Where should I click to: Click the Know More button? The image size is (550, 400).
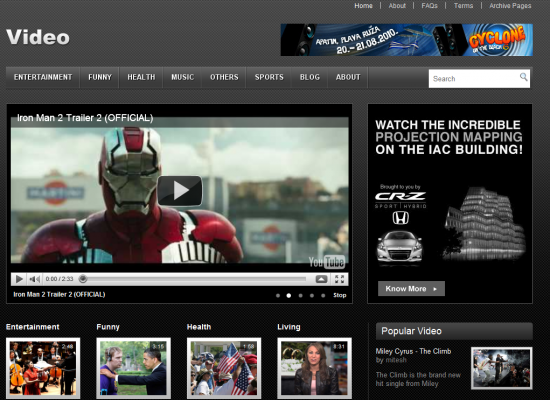coord(411,289)
